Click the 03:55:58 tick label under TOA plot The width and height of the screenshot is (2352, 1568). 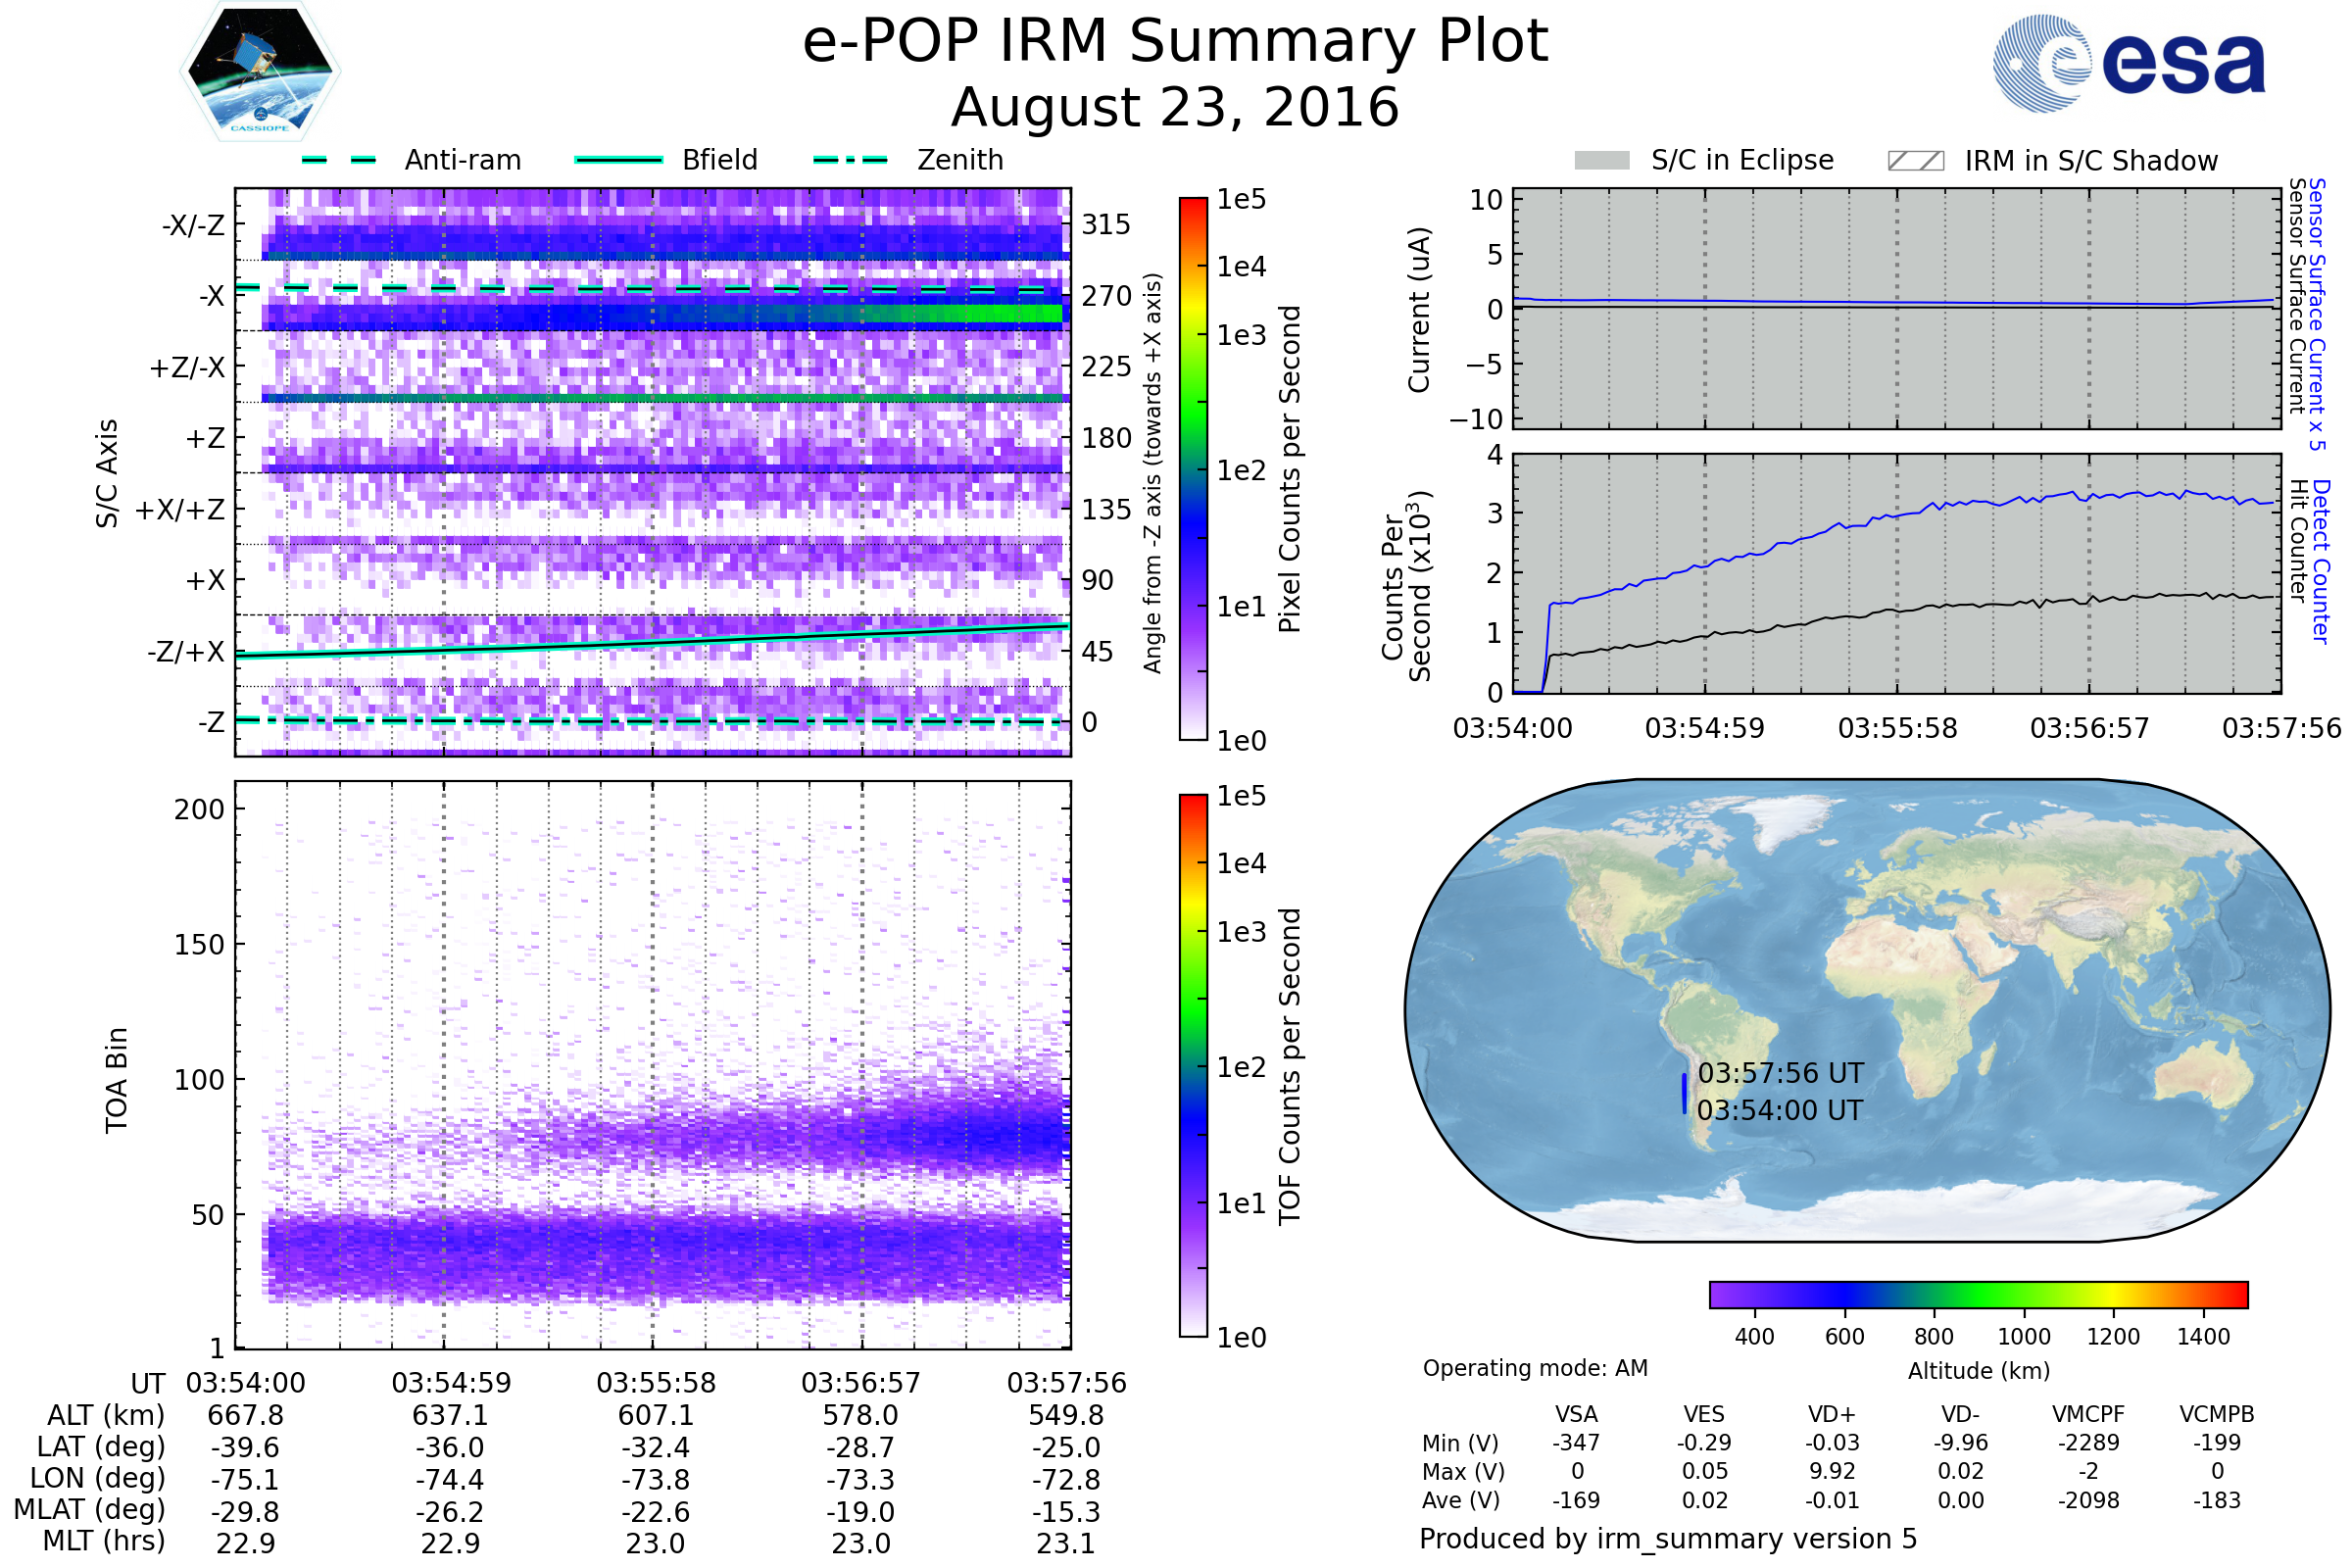pyautogui.click(x=656, y=1383)
